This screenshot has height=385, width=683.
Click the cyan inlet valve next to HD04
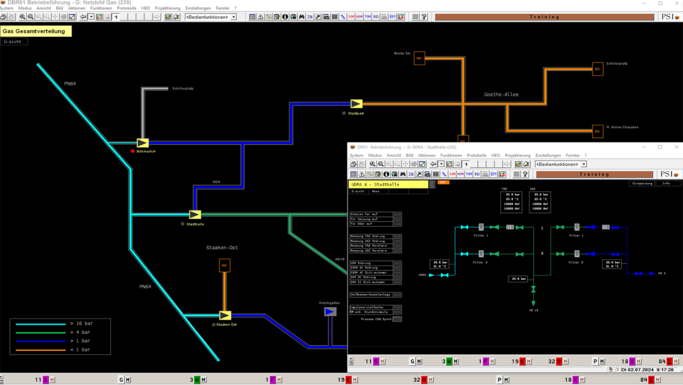[x=444, y=275]
